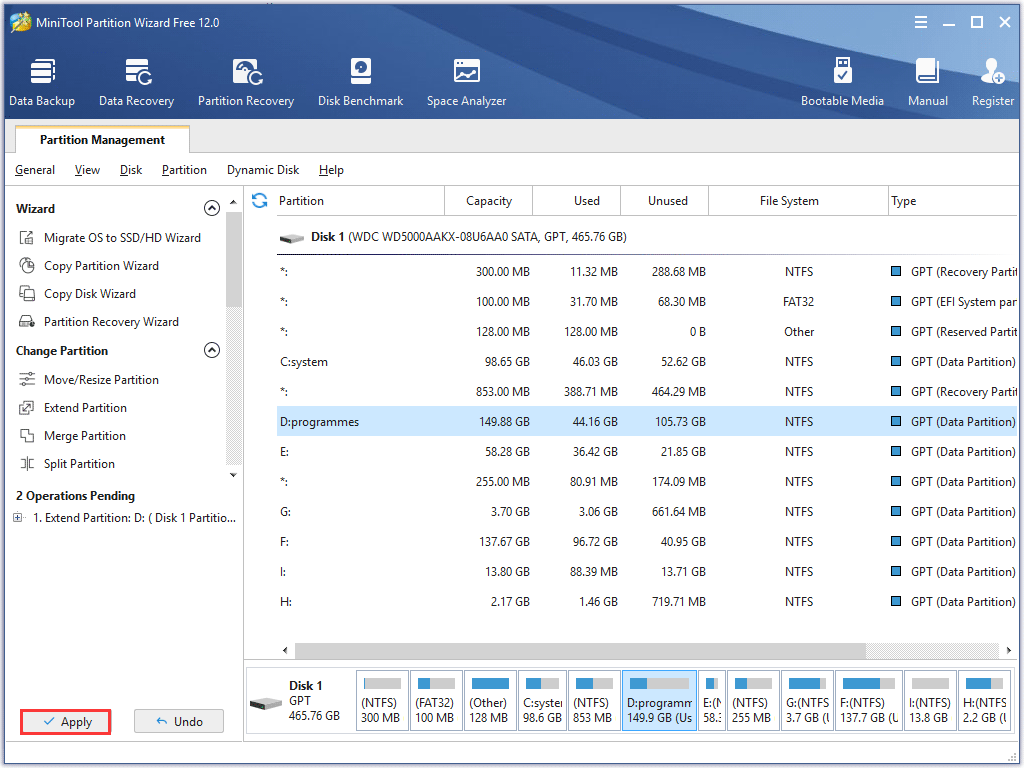Viewport: 1024px width, 768px height.
Task: Open the Manual
Action: click(x=927, y=83)
